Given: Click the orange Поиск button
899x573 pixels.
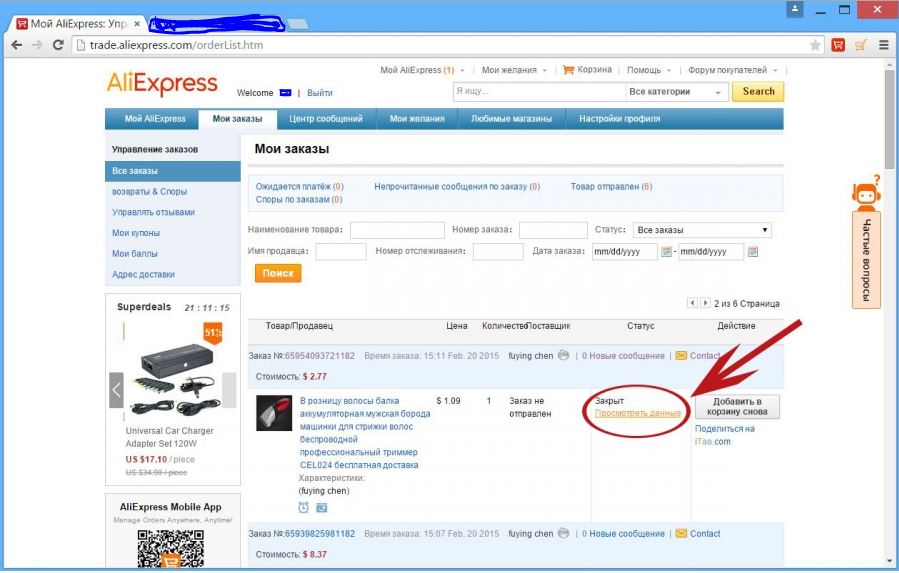Looking at the screenshot, I should click(x=278, y=274).
